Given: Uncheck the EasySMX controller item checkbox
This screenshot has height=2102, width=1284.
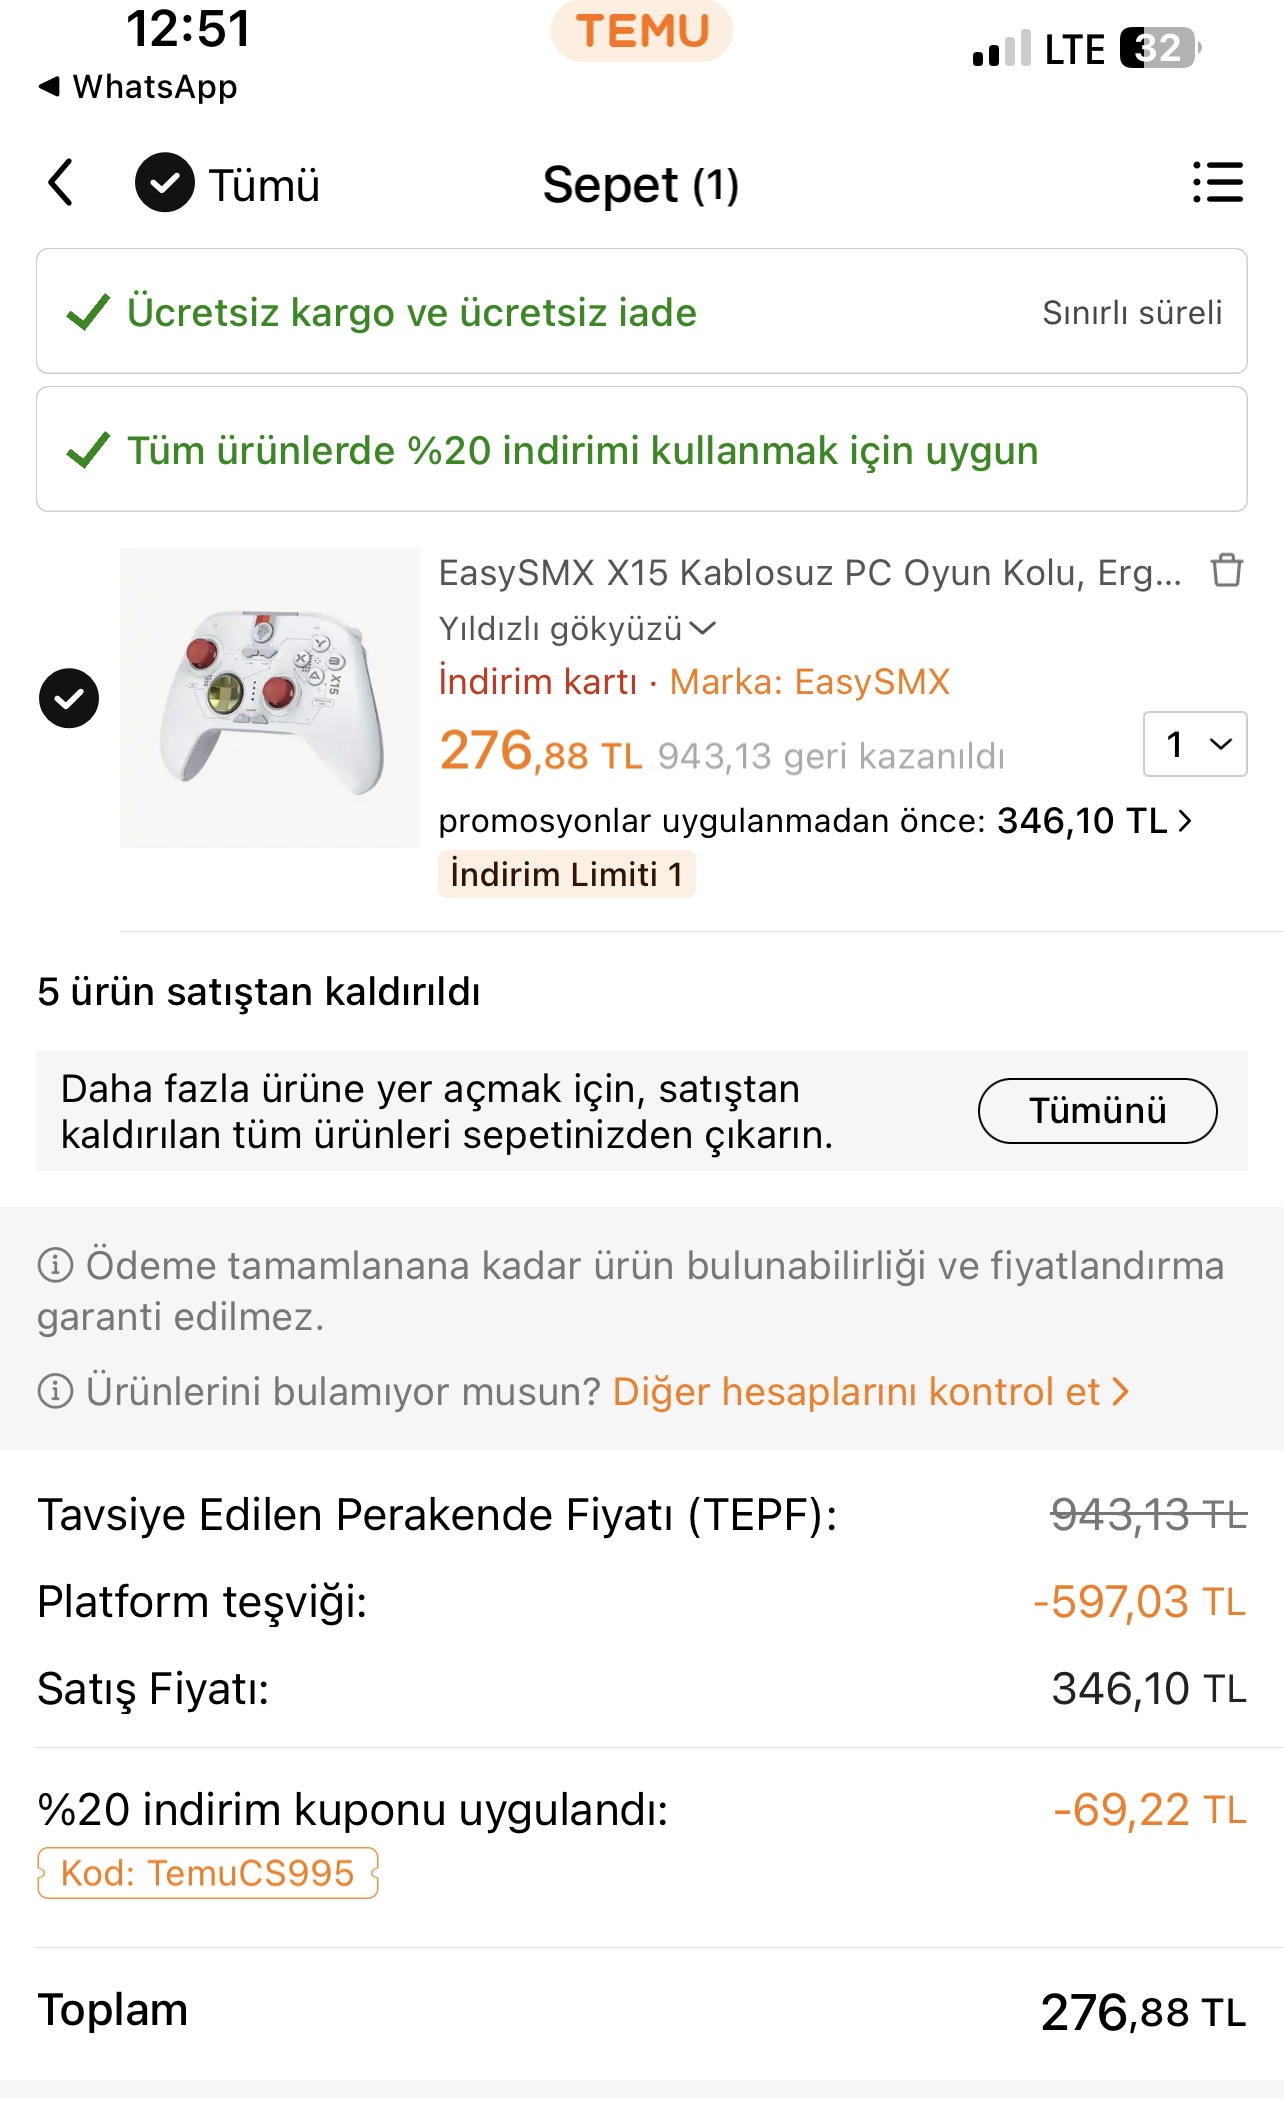Looking at the screenshot, I should 69,698.
